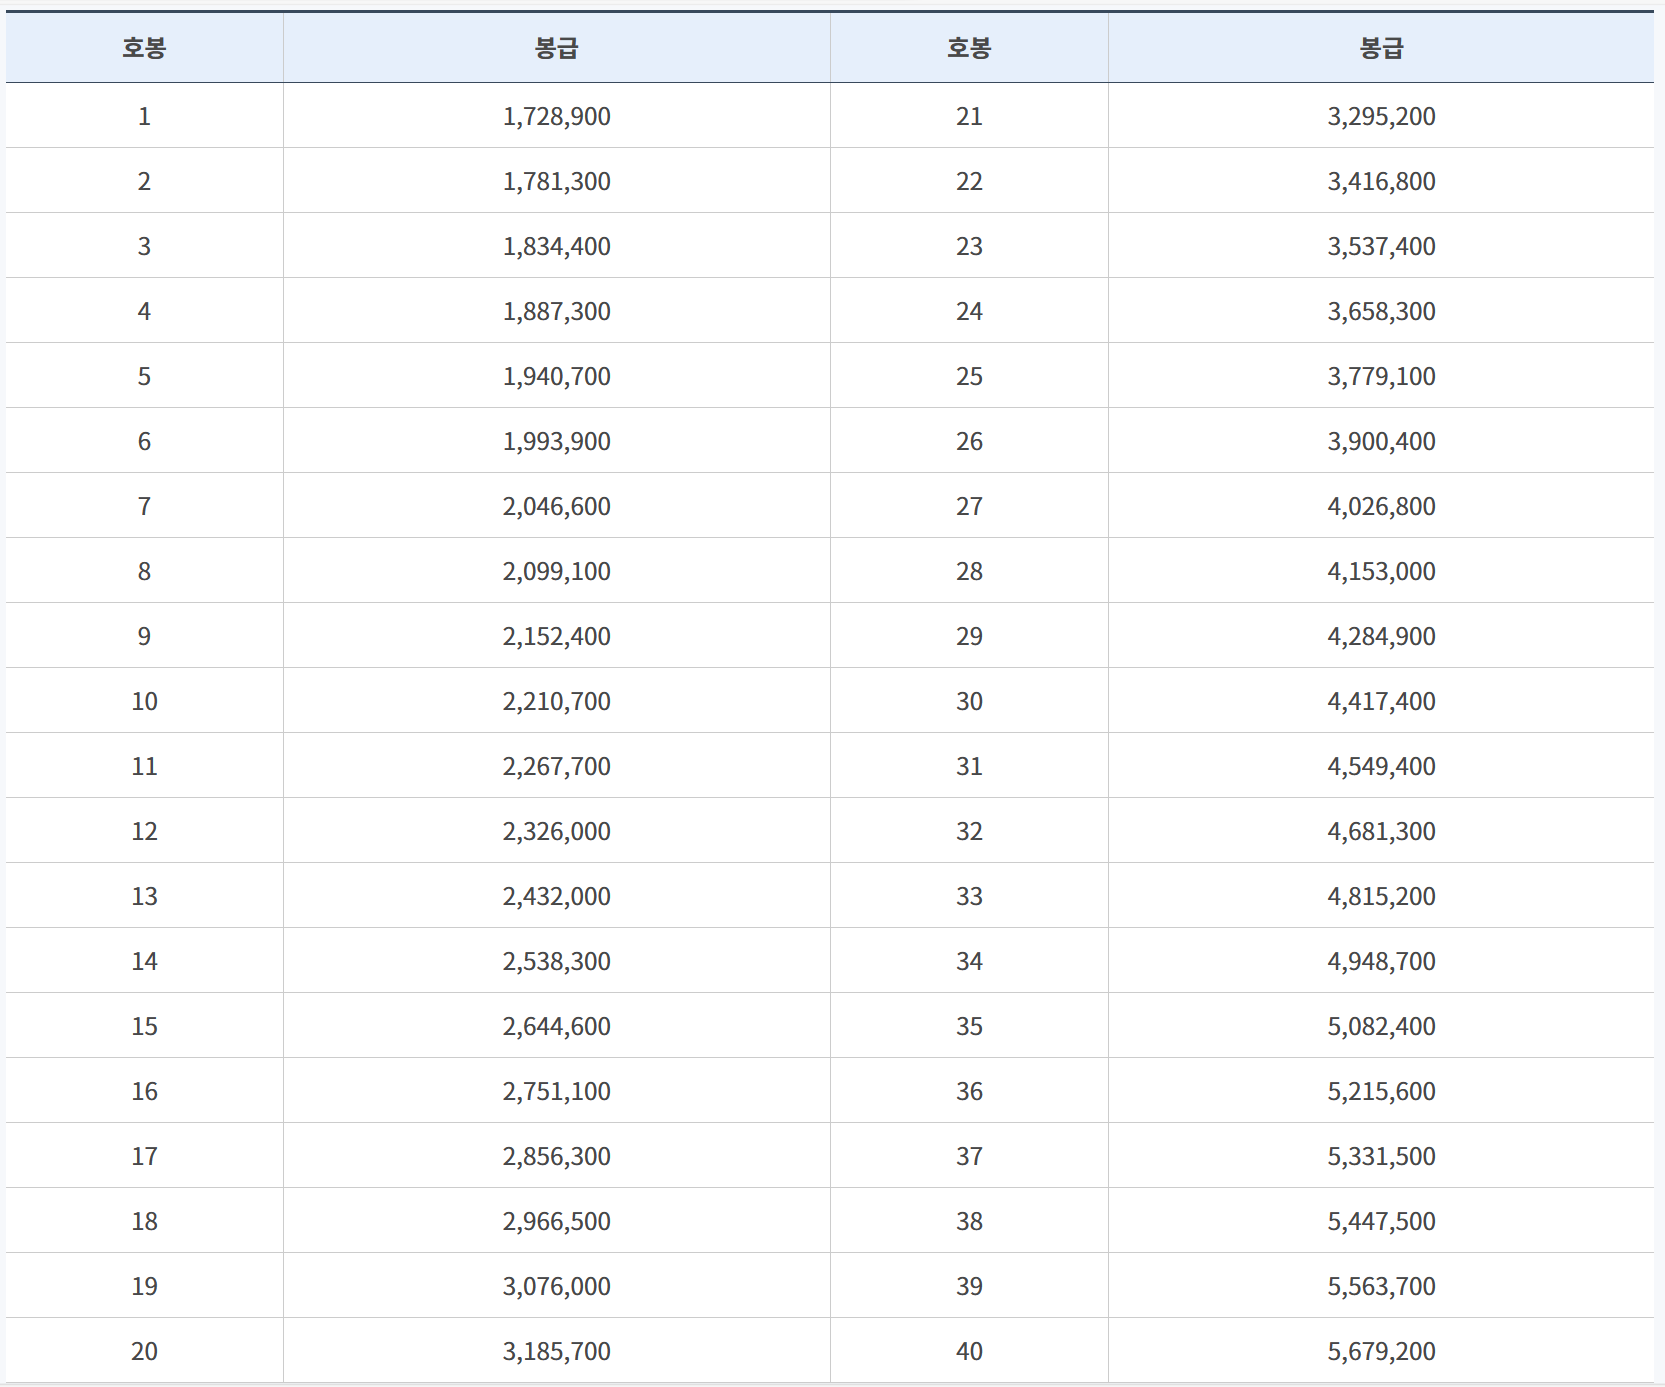The width and height of the screenshot is (1665, 1387).
Task: Select the salary value 2,099,100
Action: click(x=556, y=571)
